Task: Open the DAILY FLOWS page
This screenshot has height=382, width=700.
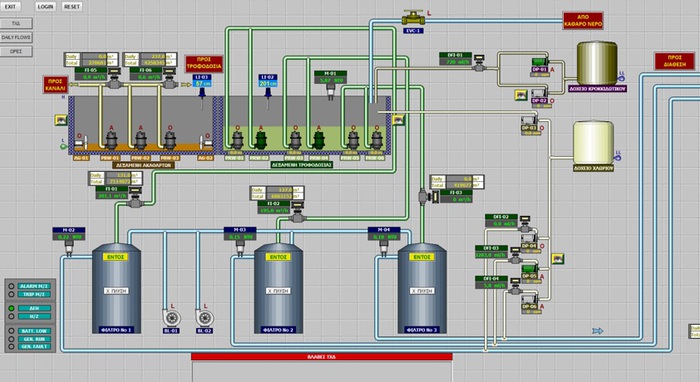Action: tap(16, 37)
